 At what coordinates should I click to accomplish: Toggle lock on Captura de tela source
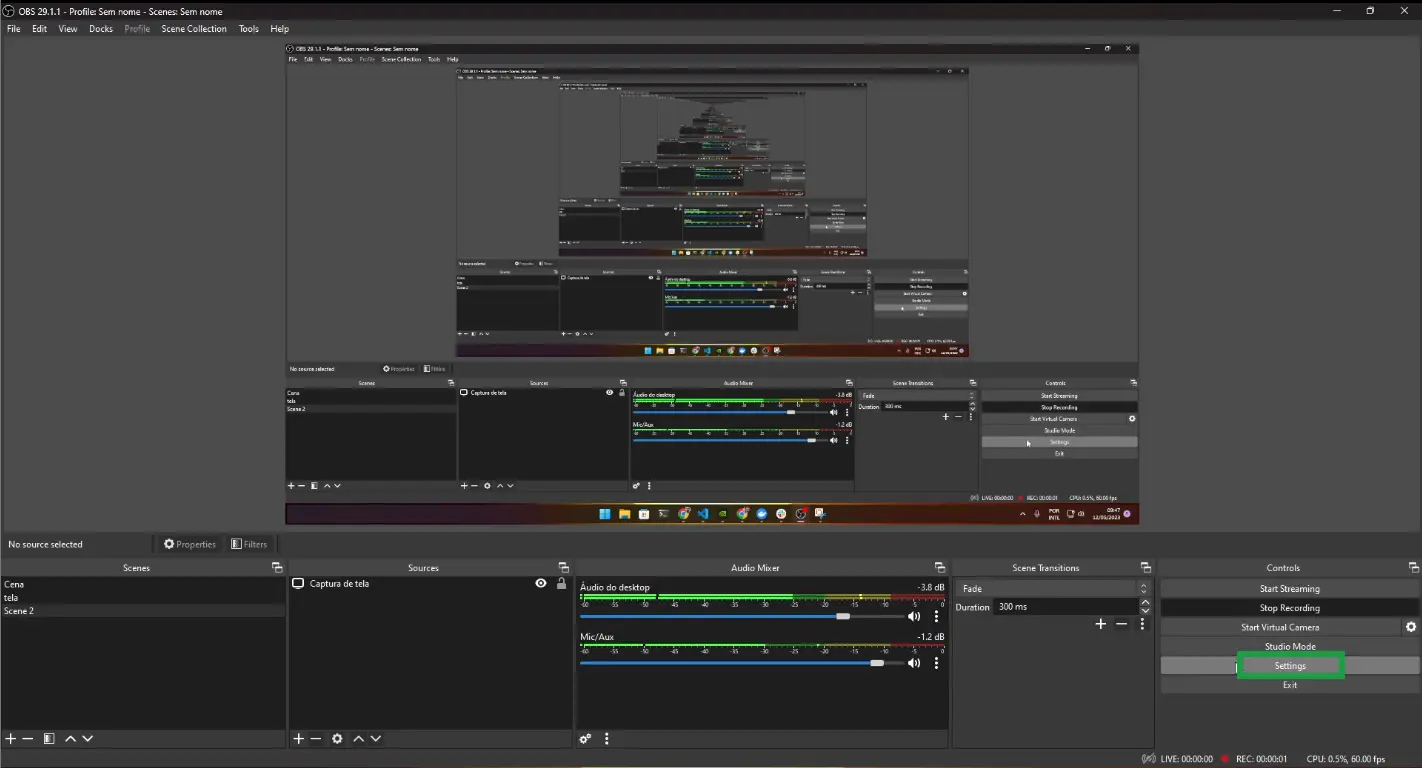[561, 583]
